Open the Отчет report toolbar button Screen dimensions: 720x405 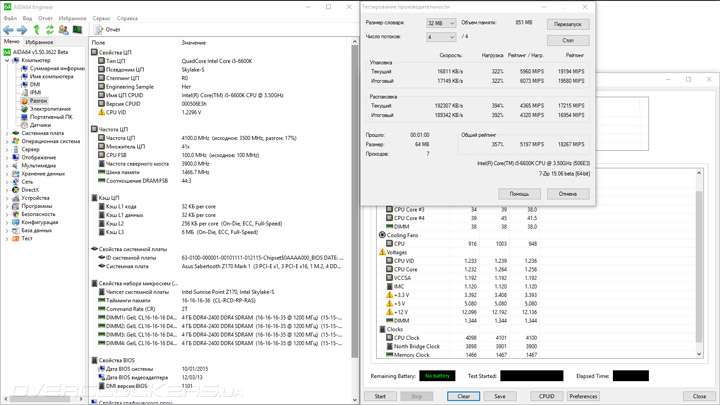(x=107, y=30)
